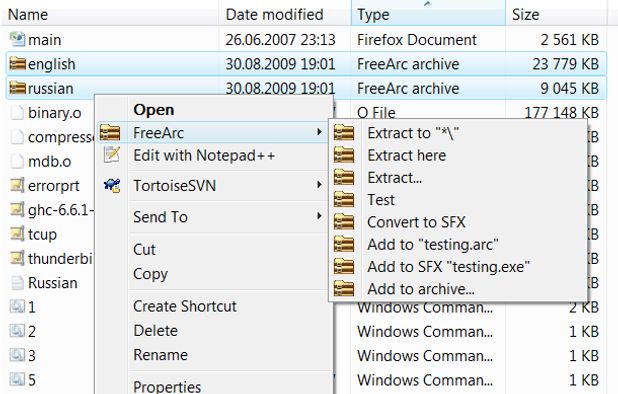Click the thunderbi file icon
This screenshot has height=394, width=618.
coord(17,258)
